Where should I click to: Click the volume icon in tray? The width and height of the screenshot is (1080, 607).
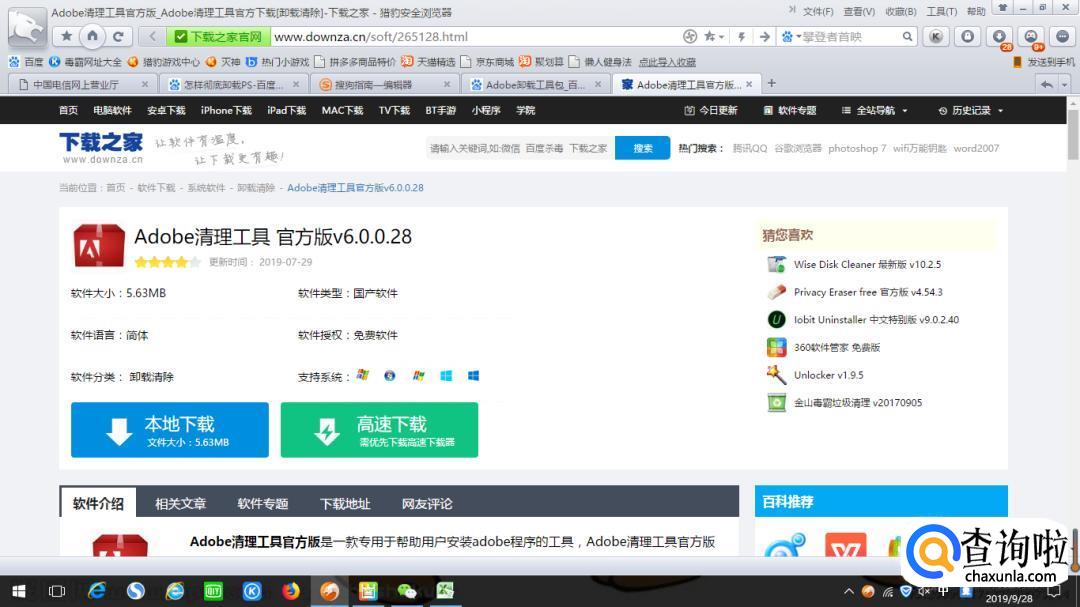coord(925,591)
